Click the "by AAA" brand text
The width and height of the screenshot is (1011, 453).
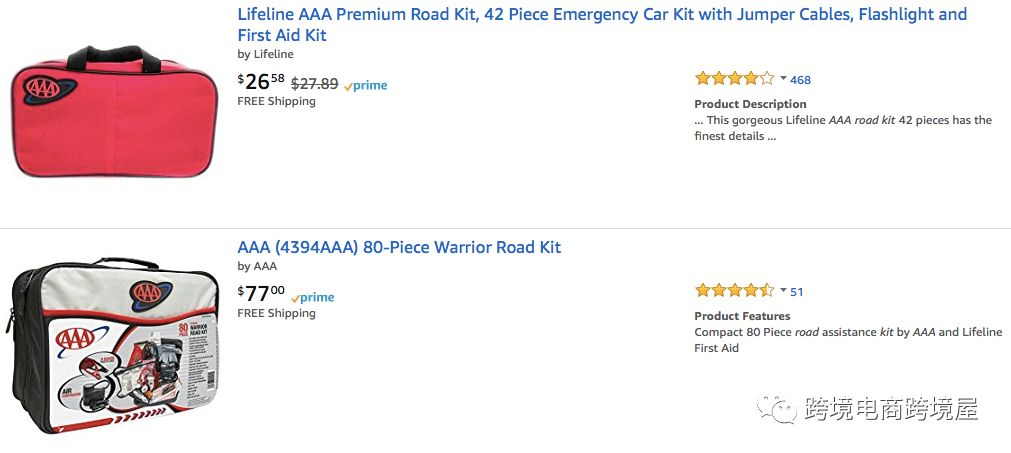click(257, 266)
